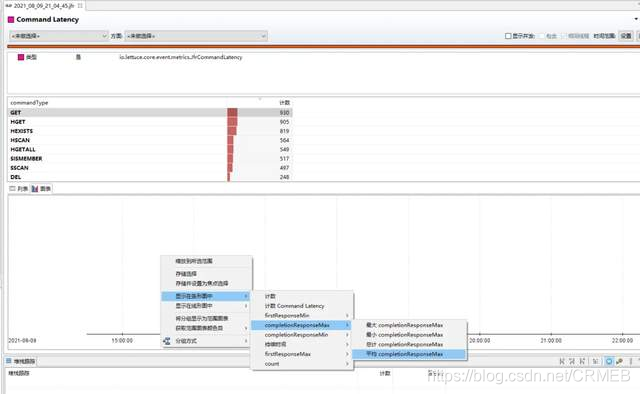Select the DEL row
The image size is (640, 394).
click(x=150, y=177)
